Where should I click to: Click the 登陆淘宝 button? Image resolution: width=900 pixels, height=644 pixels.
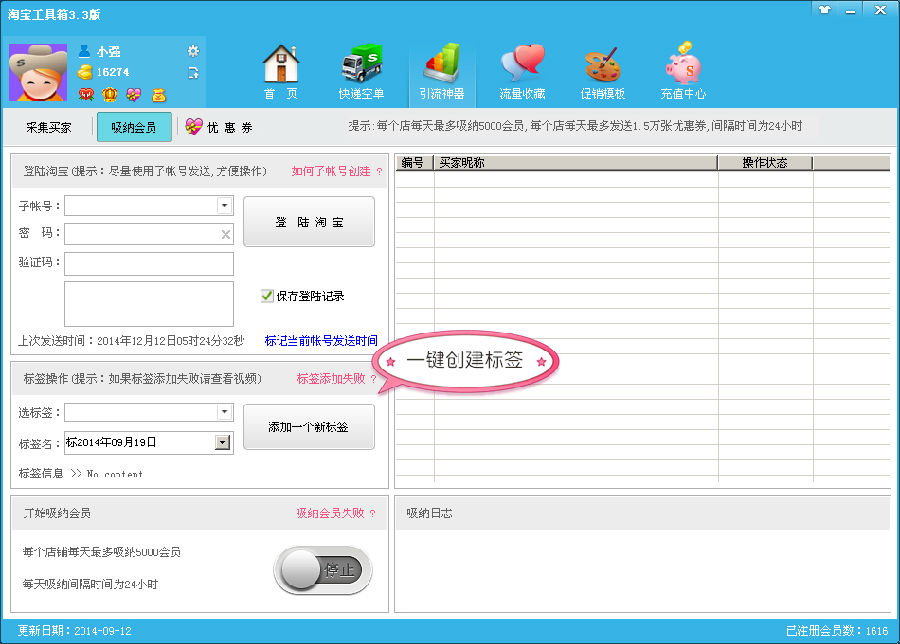coord(309,222)
